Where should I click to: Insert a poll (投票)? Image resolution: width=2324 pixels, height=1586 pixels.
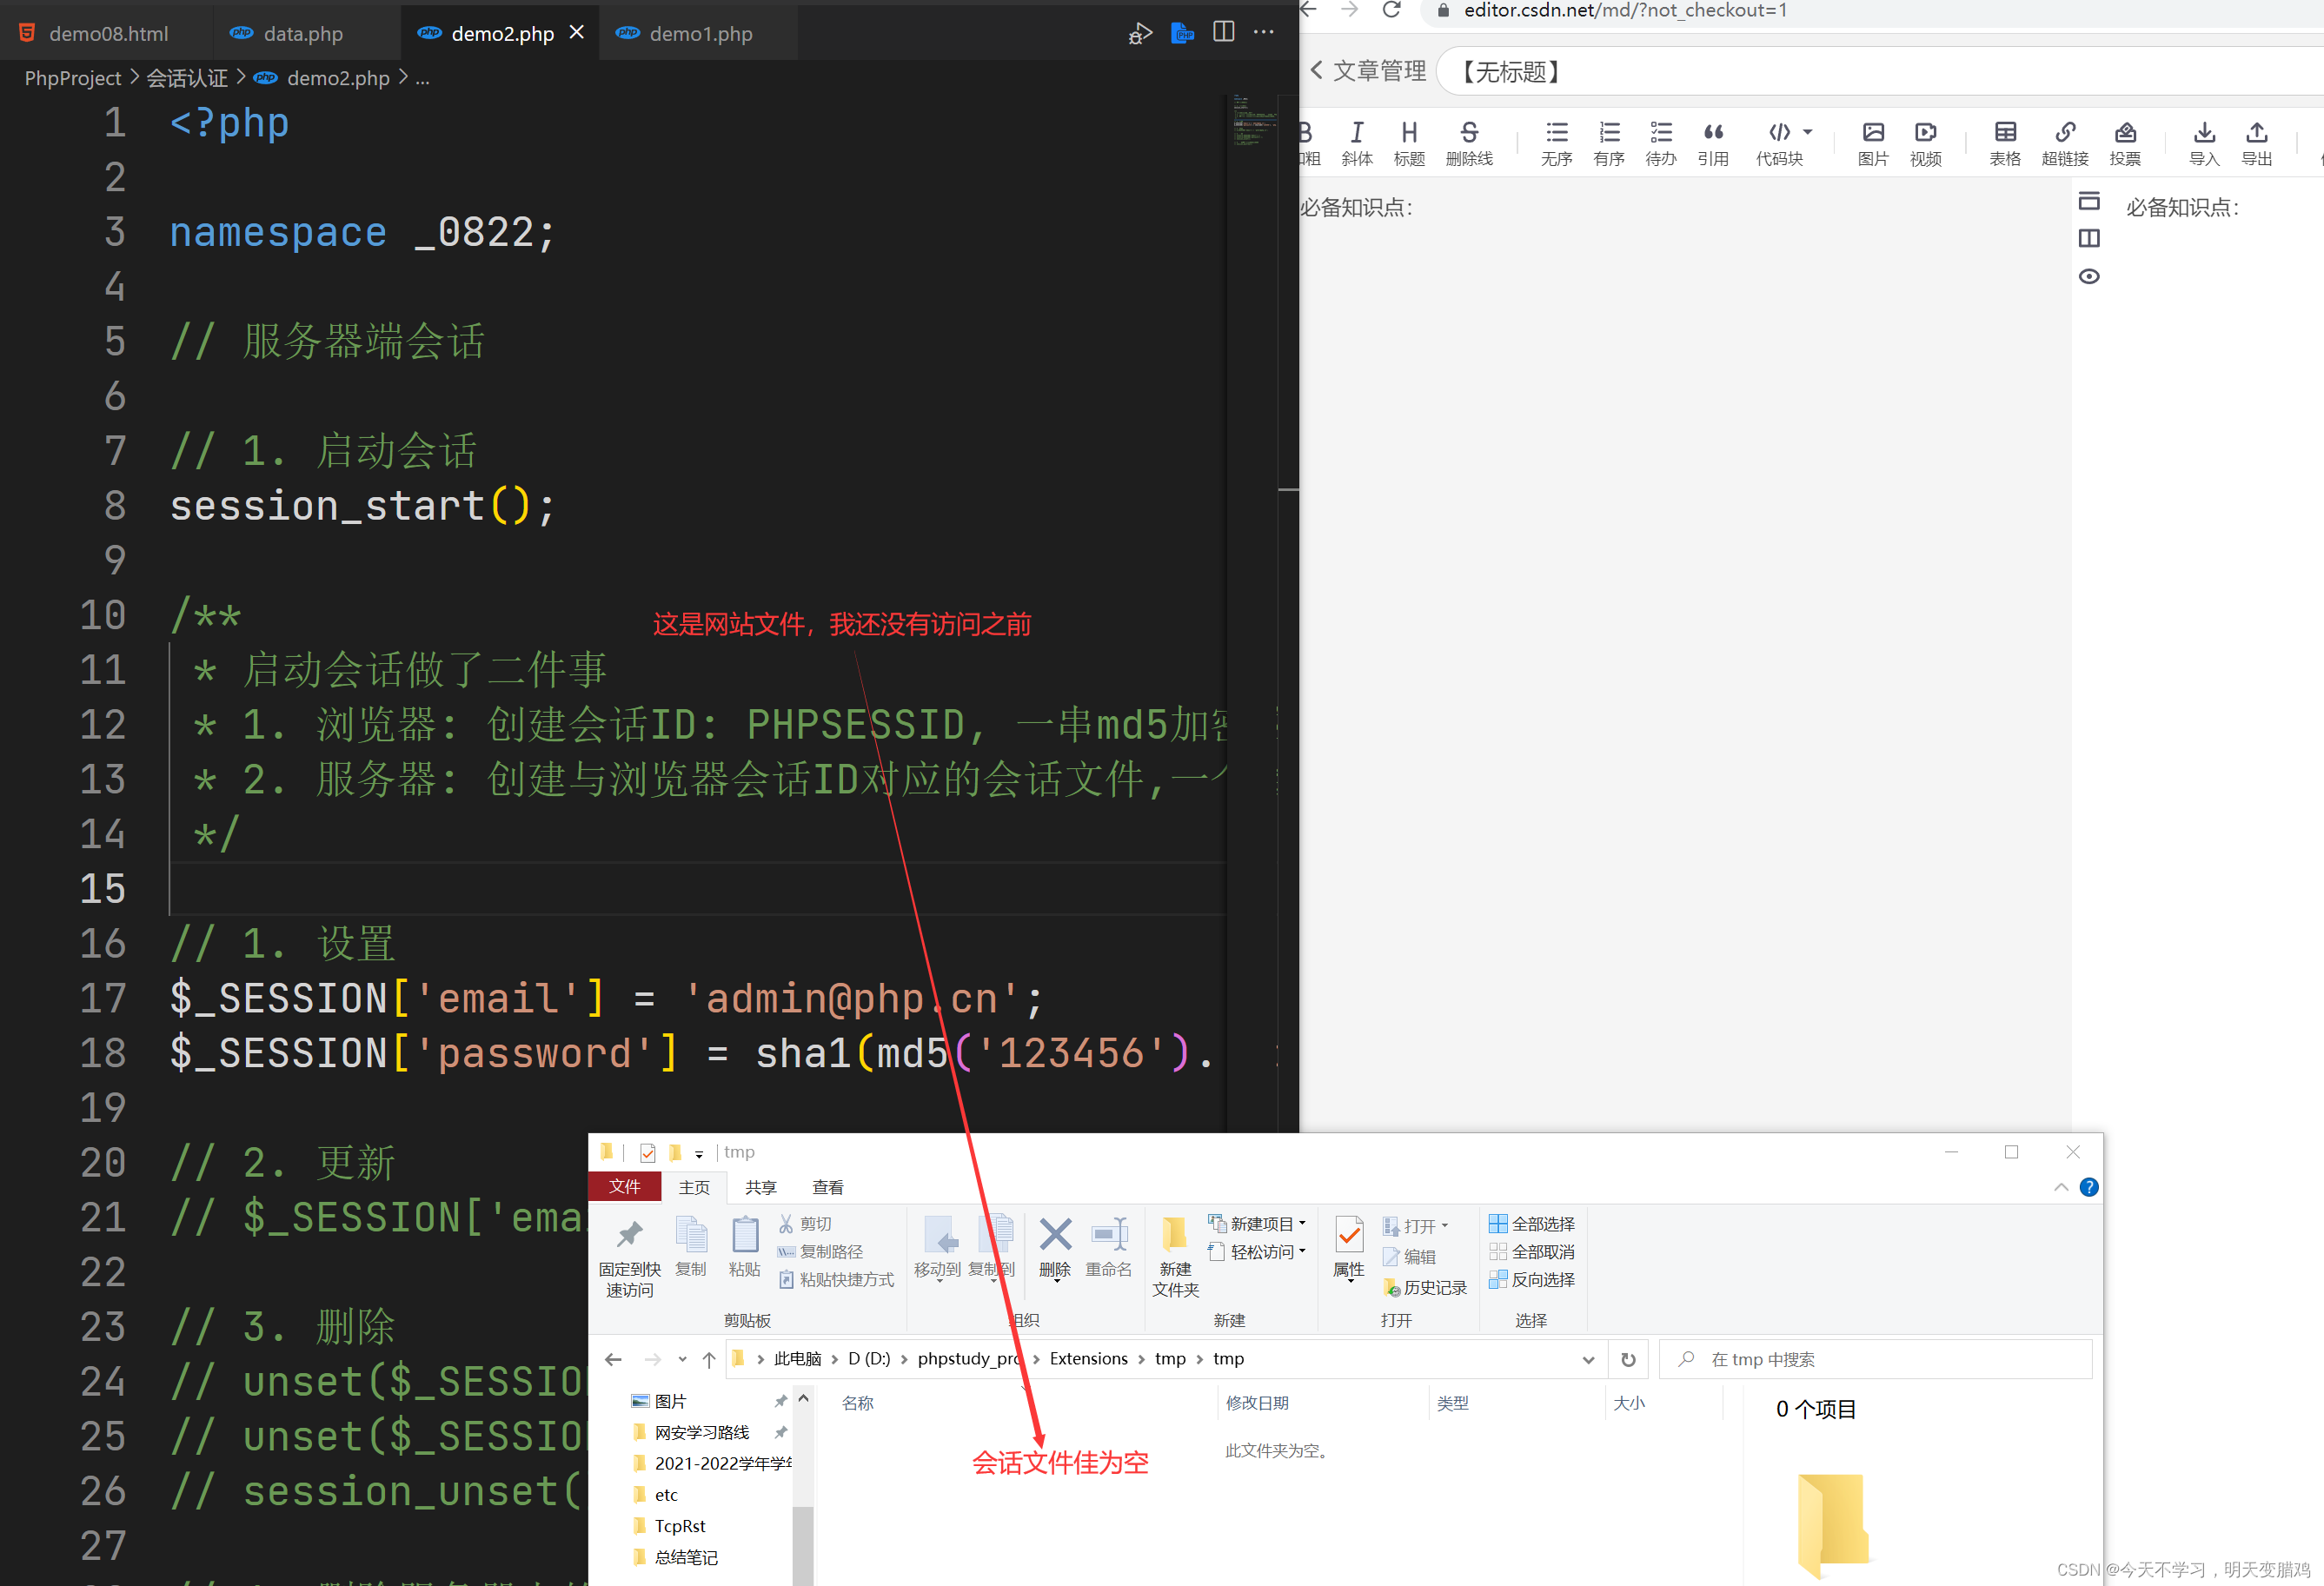click(2125, 144)
